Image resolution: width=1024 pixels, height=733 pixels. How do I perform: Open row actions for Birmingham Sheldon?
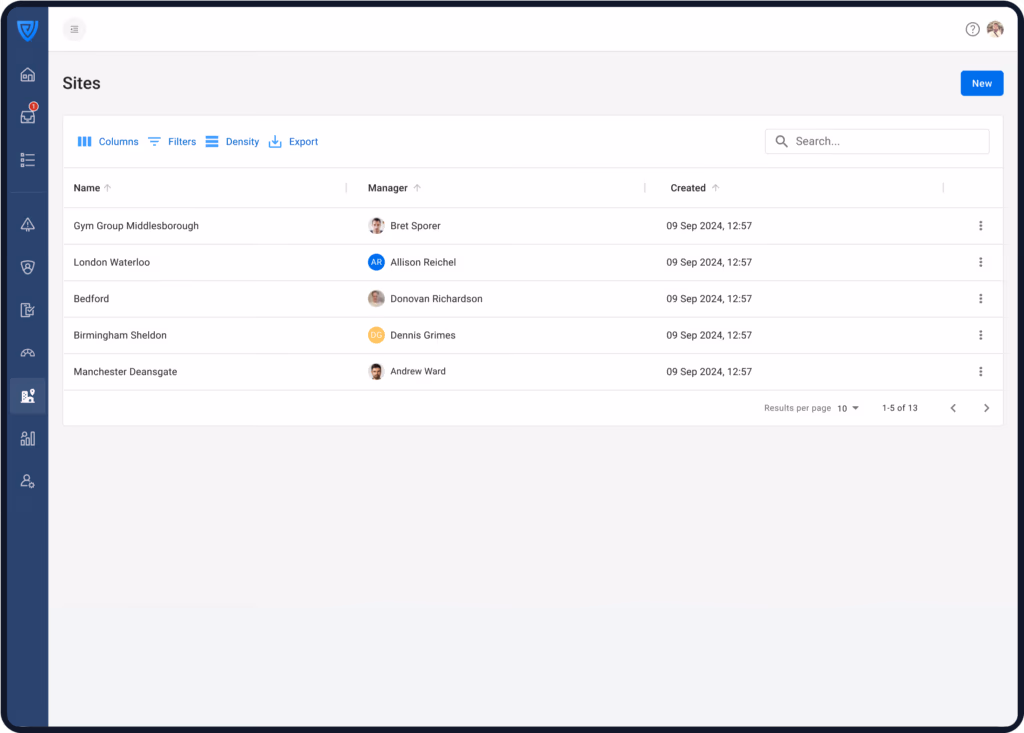tap(980, 336)
